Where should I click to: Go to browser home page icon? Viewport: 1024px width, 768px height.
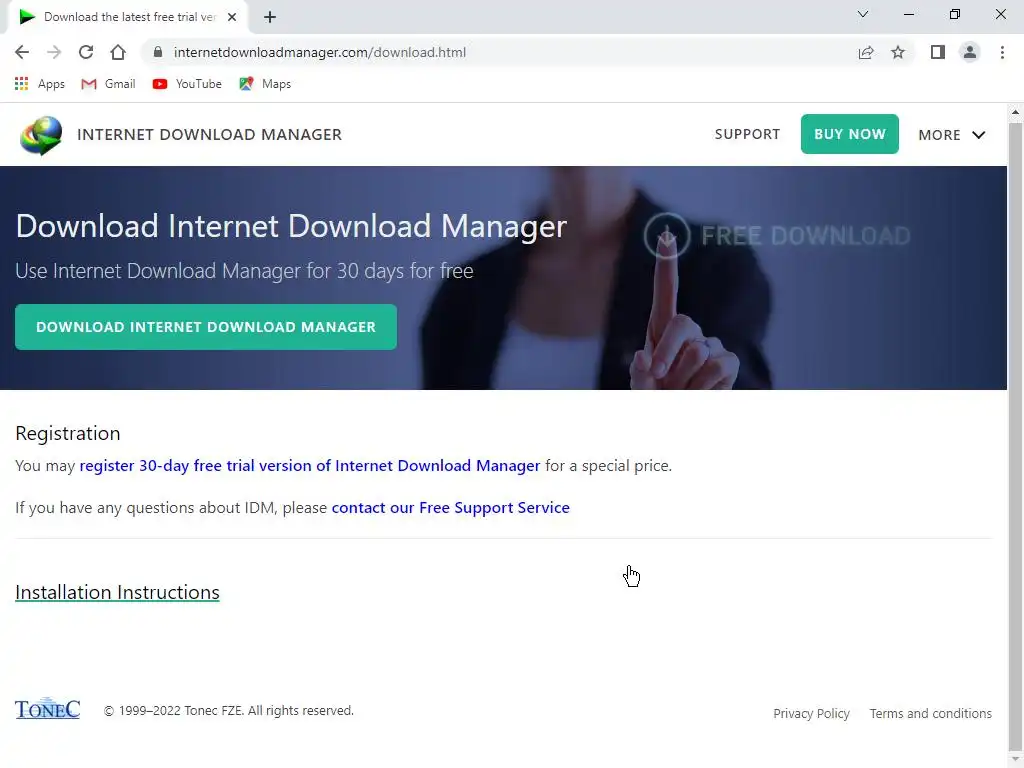(118, 52)
